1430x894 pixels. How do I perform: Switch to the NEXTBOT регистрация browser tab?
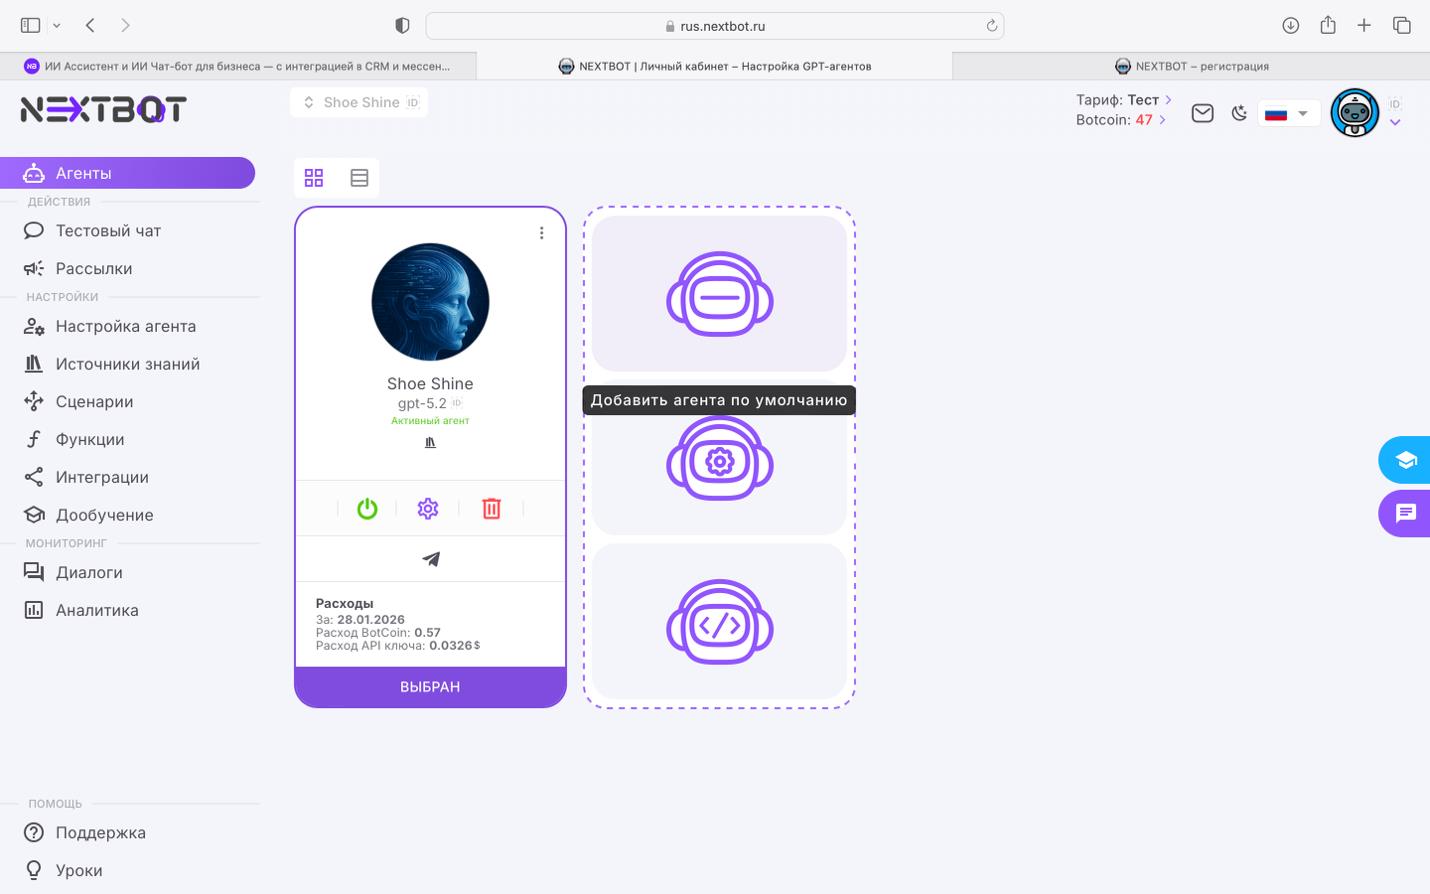1192,66
